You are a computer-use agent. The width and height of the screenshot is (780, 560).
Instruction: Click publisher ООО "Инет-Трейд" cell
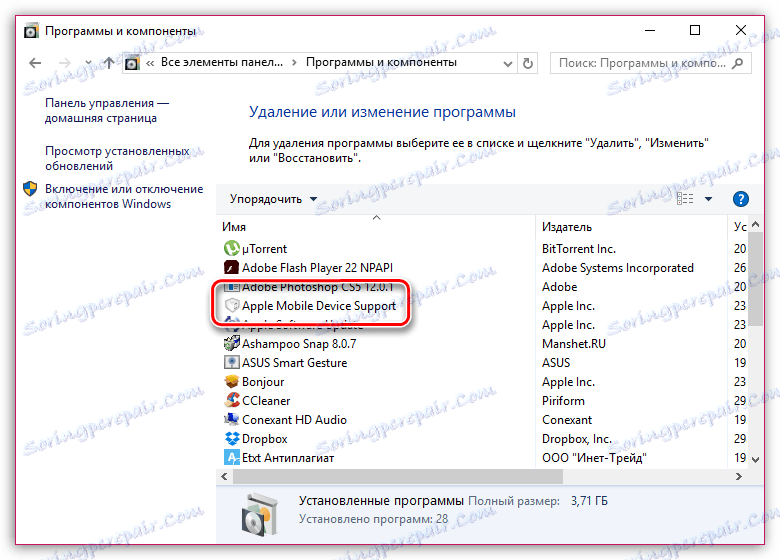[594, 458]
